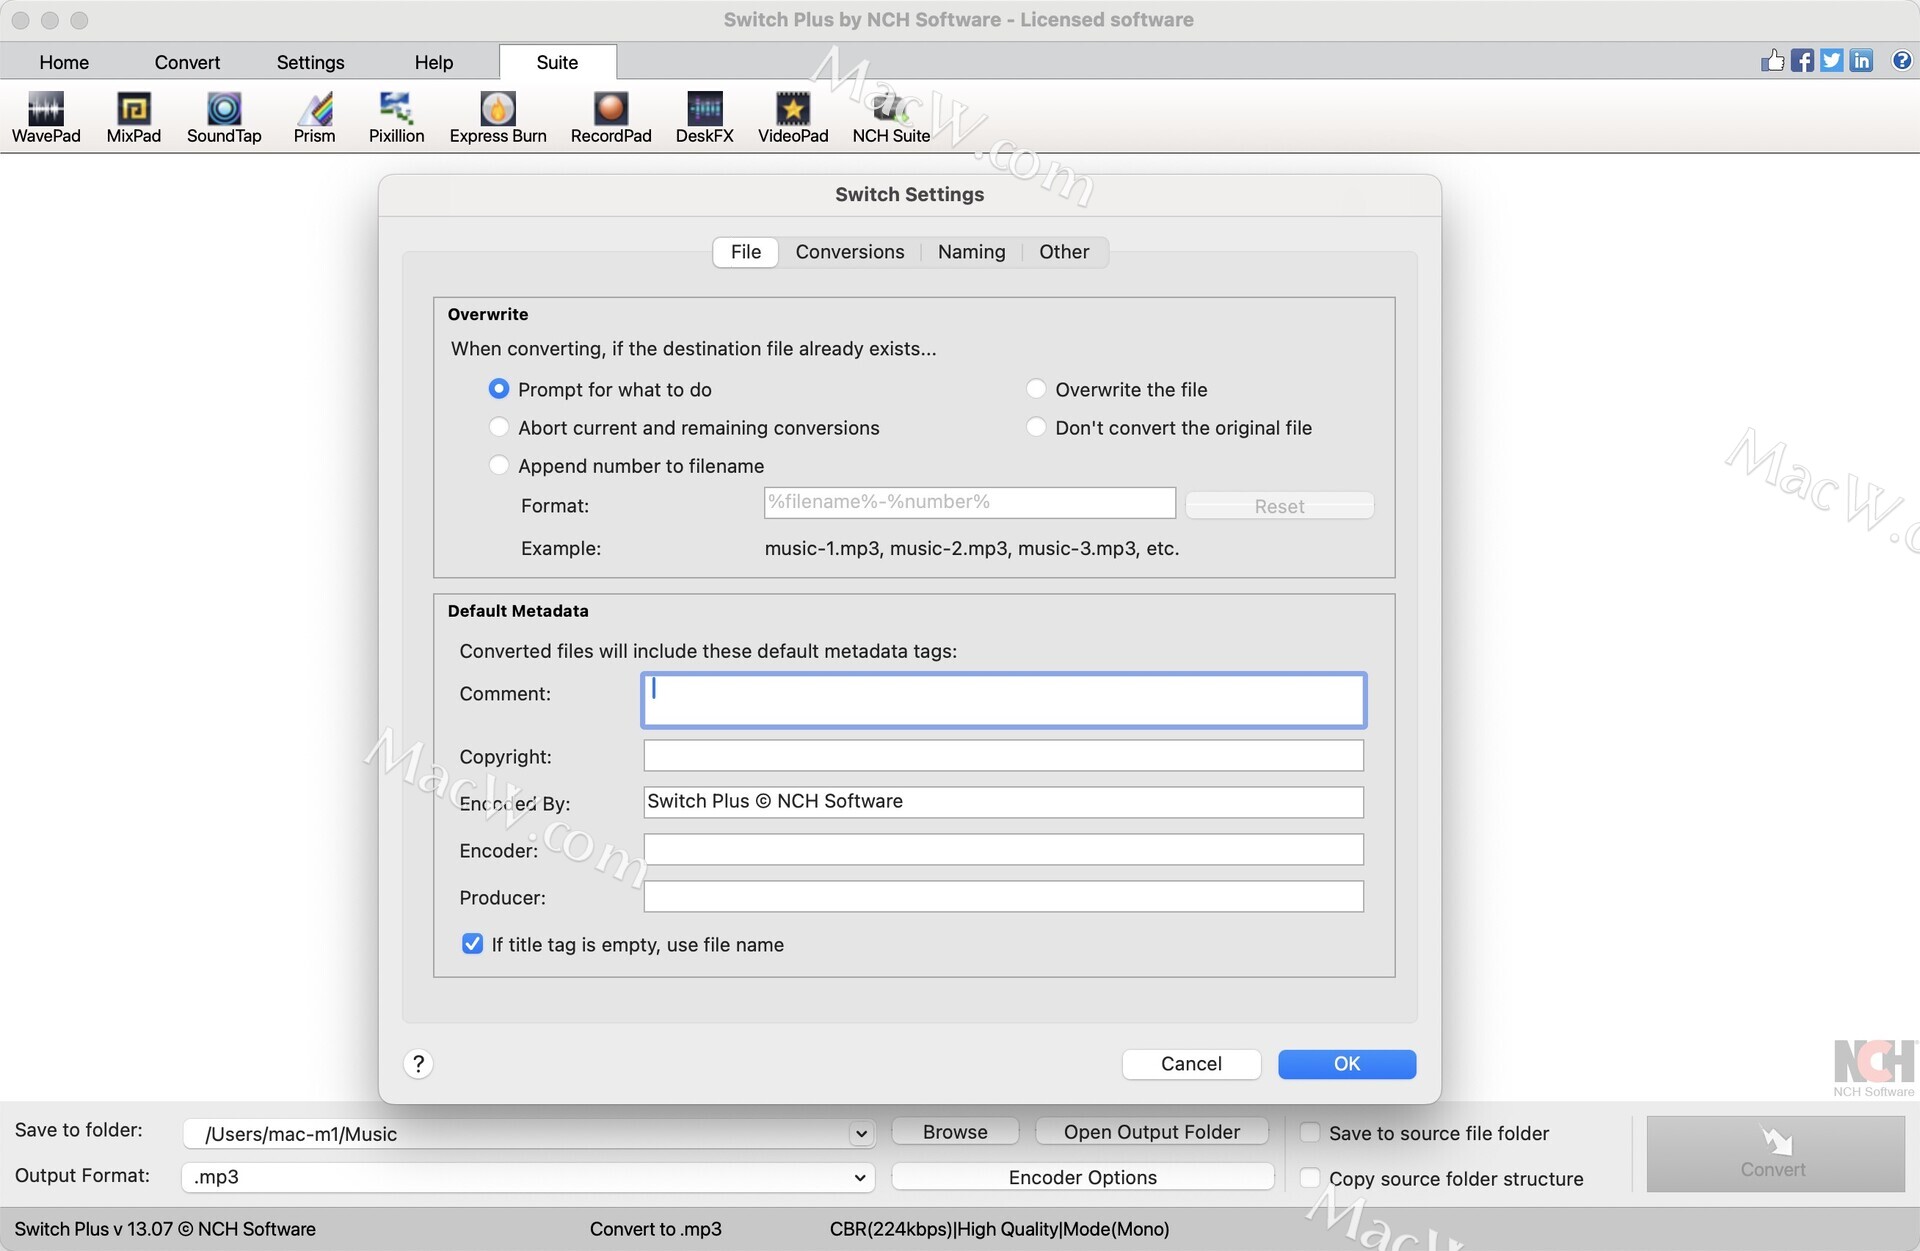Click OK to confirm settings
This screenshot has width=1920, height=1251.
pyautogui.click(x=1346, y=1064)
